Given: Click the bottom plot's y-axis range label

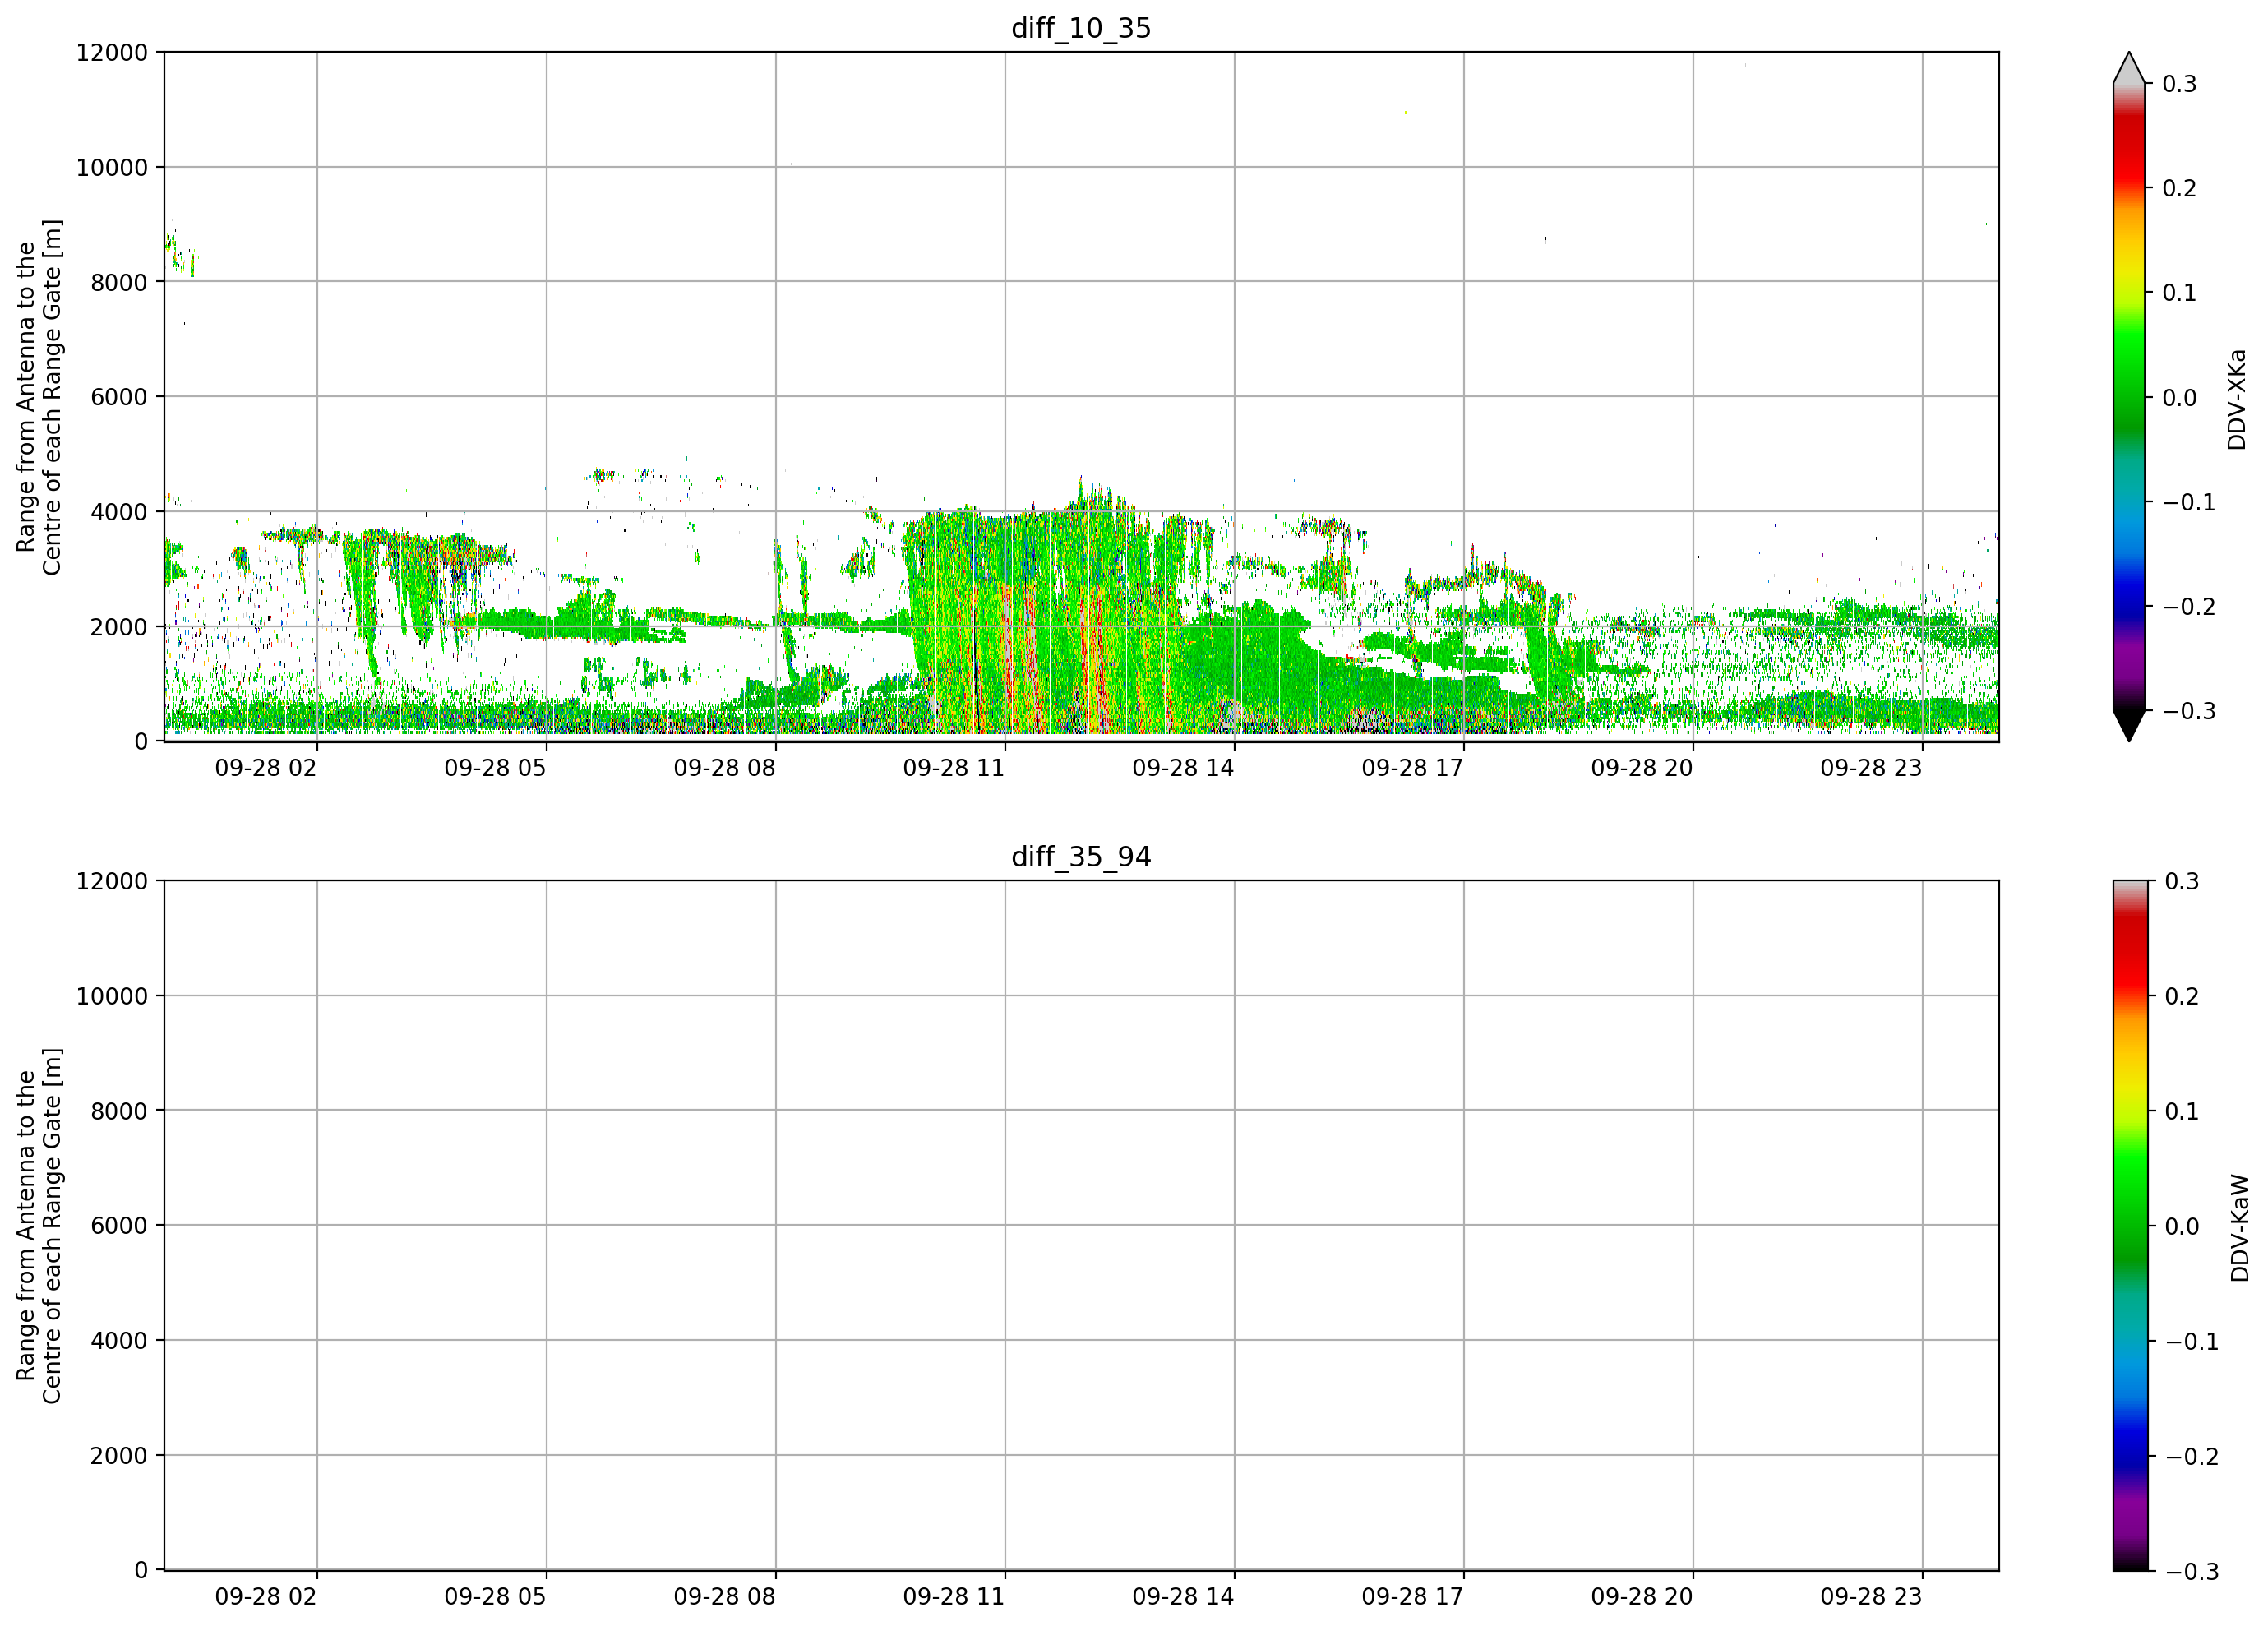Looking at the screenshot, I should click(39, 1226).
